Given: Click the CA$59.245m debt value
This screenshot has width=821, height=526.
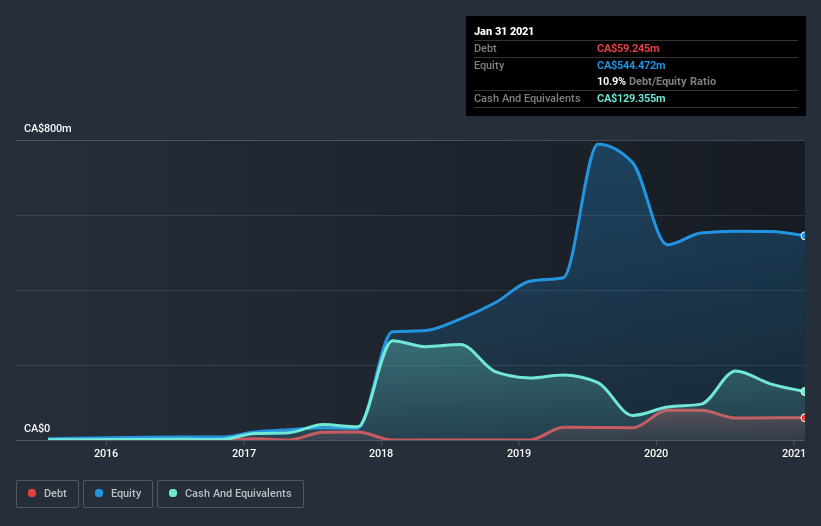Looking at the screenshot, I should point(628,48).
